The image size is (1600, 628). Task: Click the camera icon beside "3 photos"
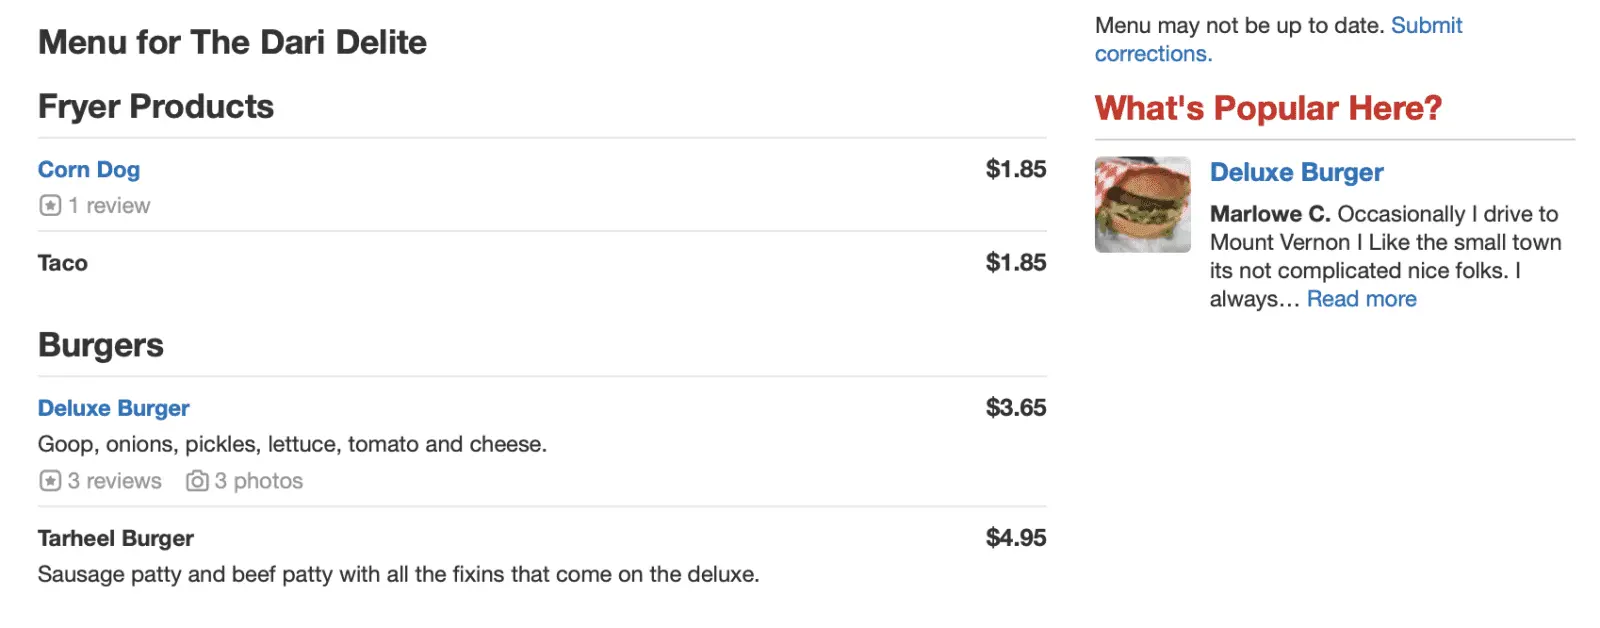197,481
